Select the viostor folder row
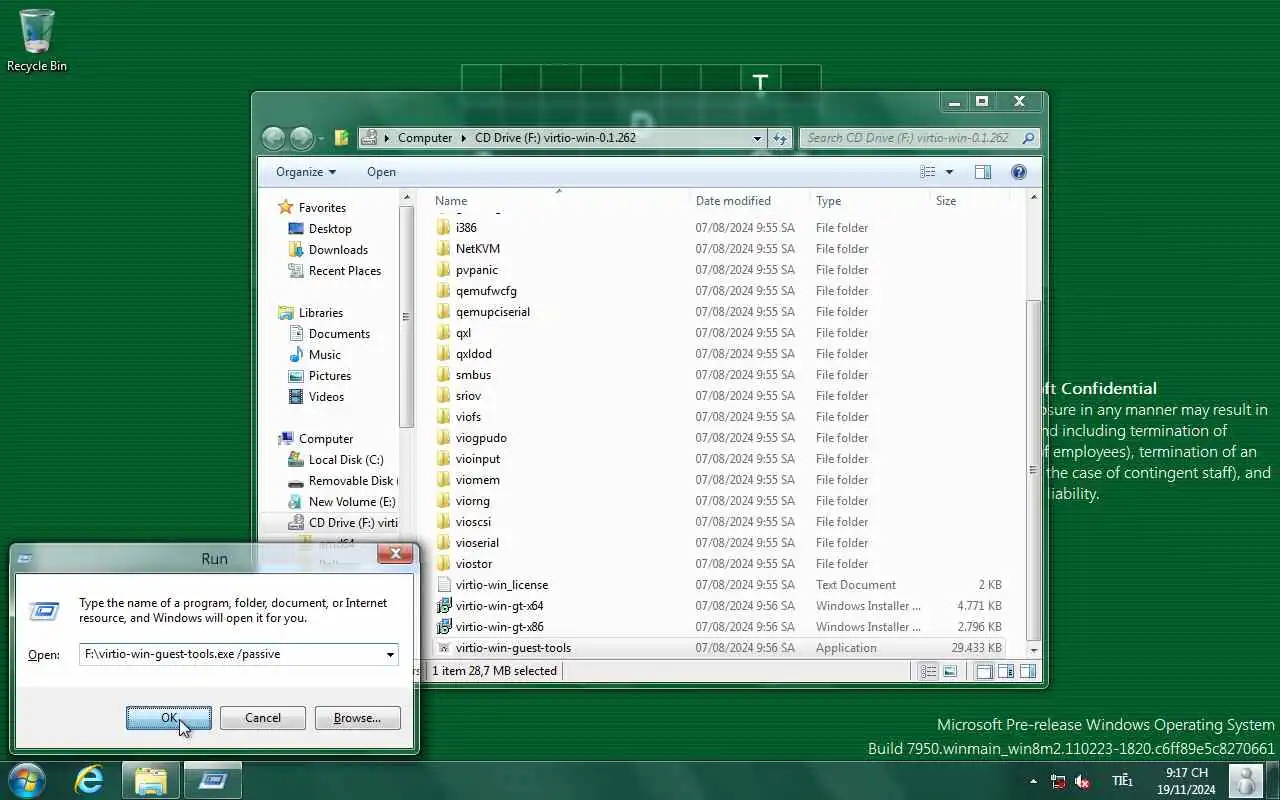Viewport: 1280px width, 800px height. pos(719,564)
